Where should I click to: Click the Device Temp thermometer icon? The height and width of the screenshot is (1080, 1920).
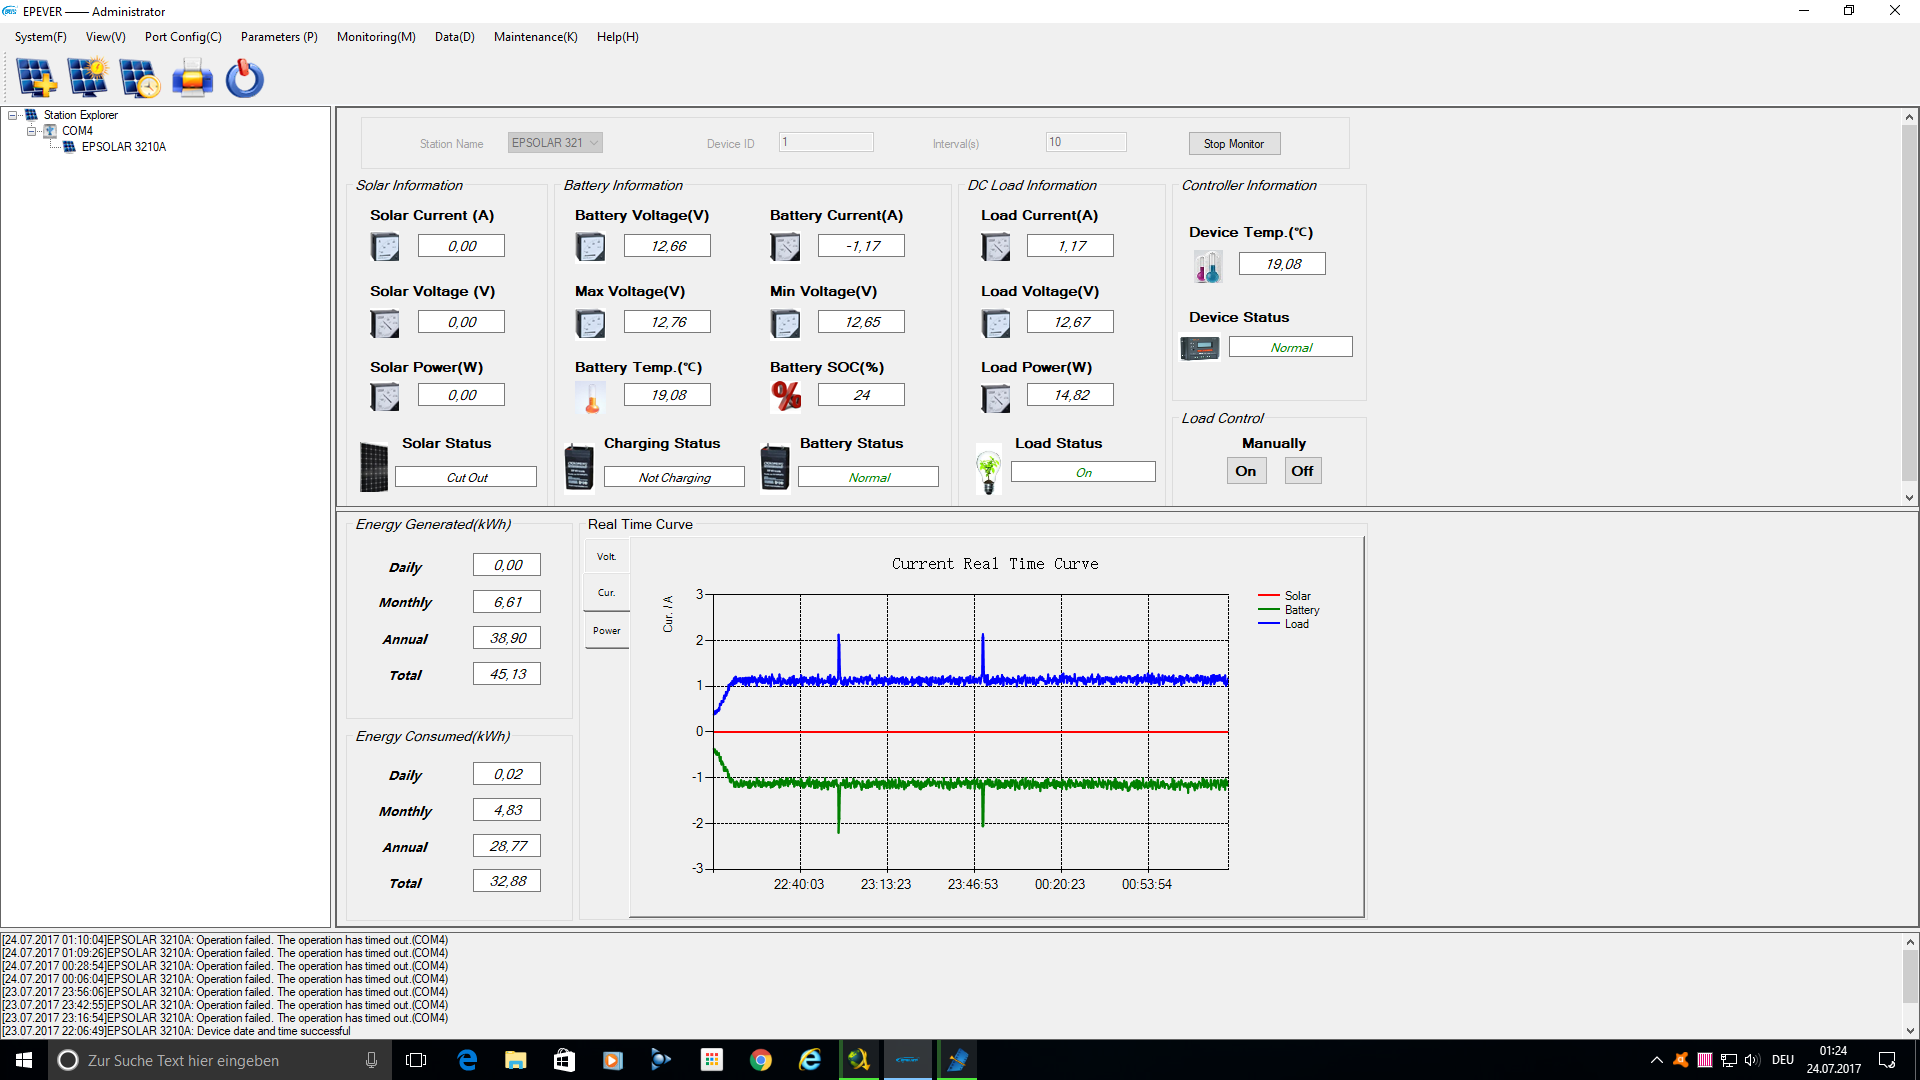[1207, 266]
